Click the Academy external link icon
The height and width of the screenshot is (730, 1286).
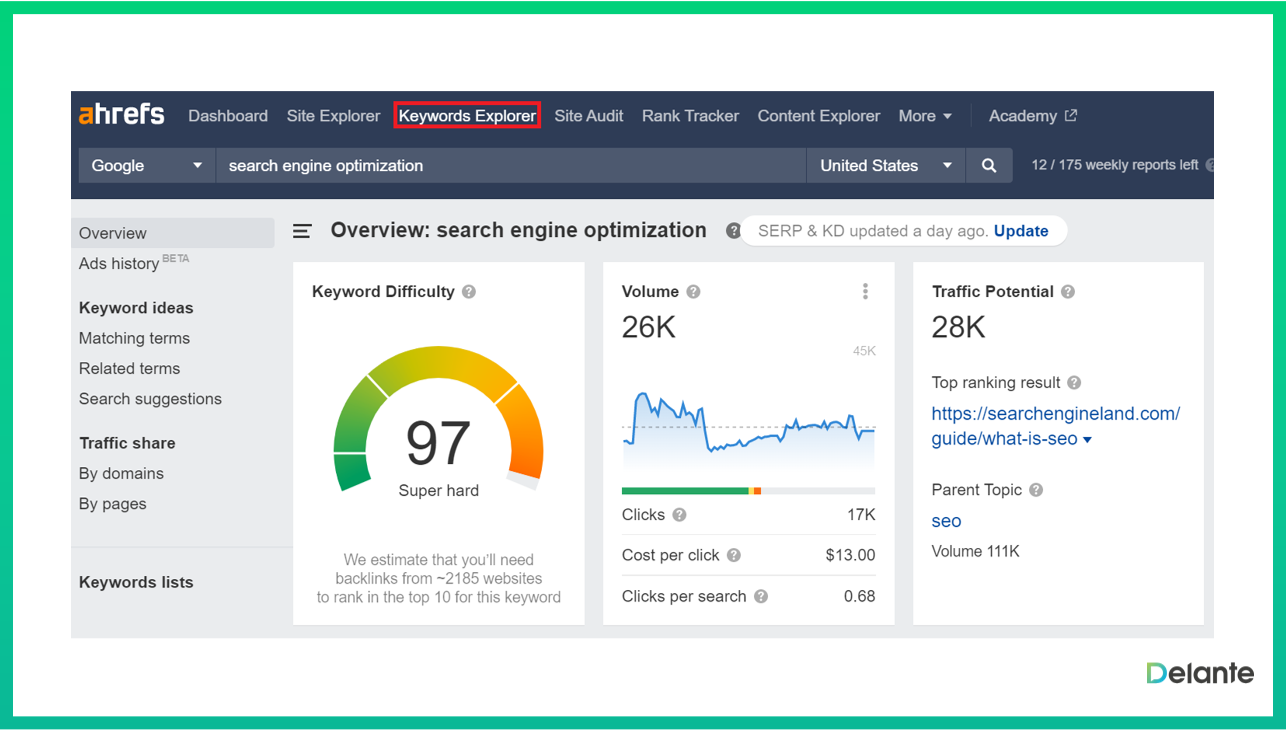coord(1071,116)
